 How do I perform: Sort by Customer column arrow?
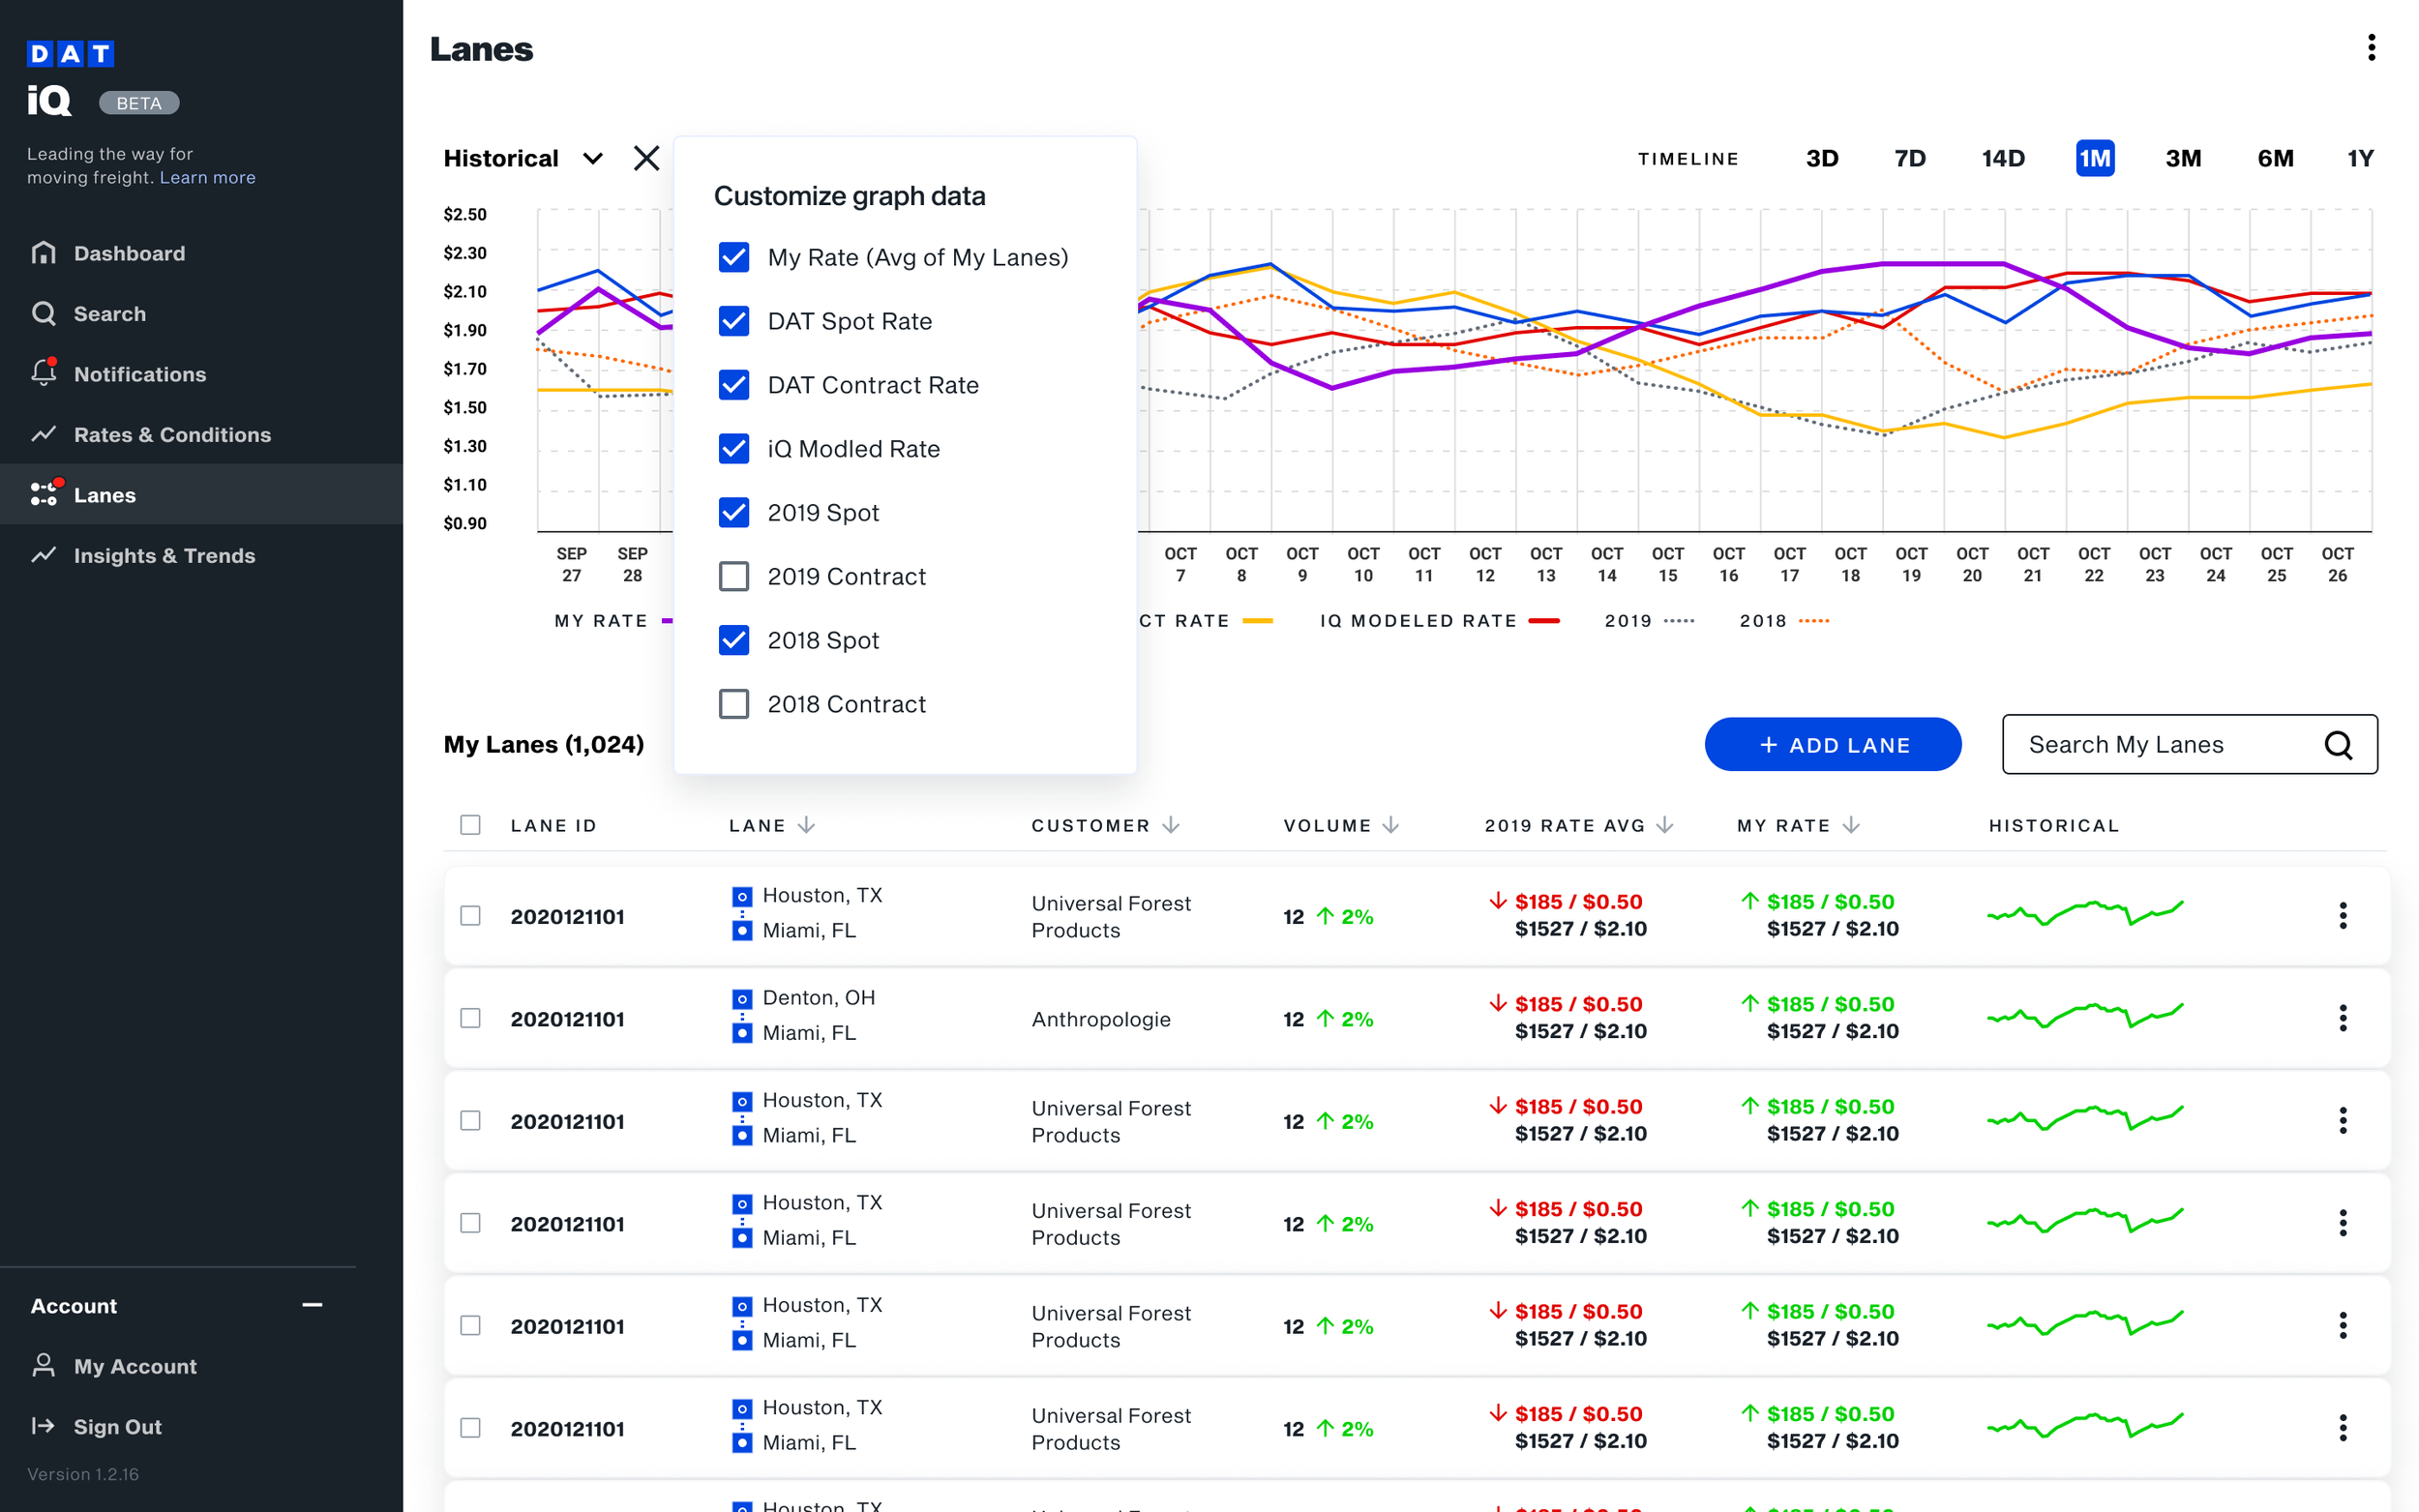pyautogui.click(x=1171, y=825)
